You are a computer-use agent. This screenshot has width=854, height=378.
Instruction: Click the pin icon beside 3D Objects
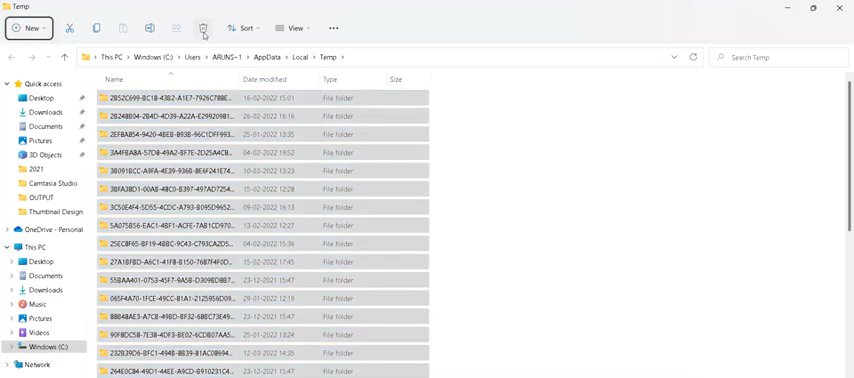pos(82,155)
